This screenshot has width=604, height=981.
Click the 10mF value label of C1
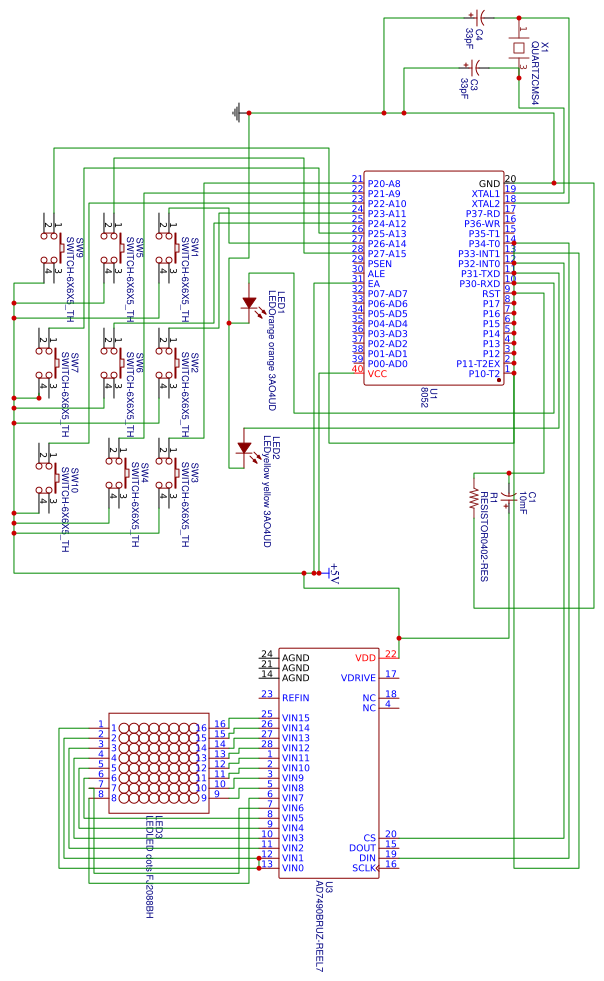523,503
